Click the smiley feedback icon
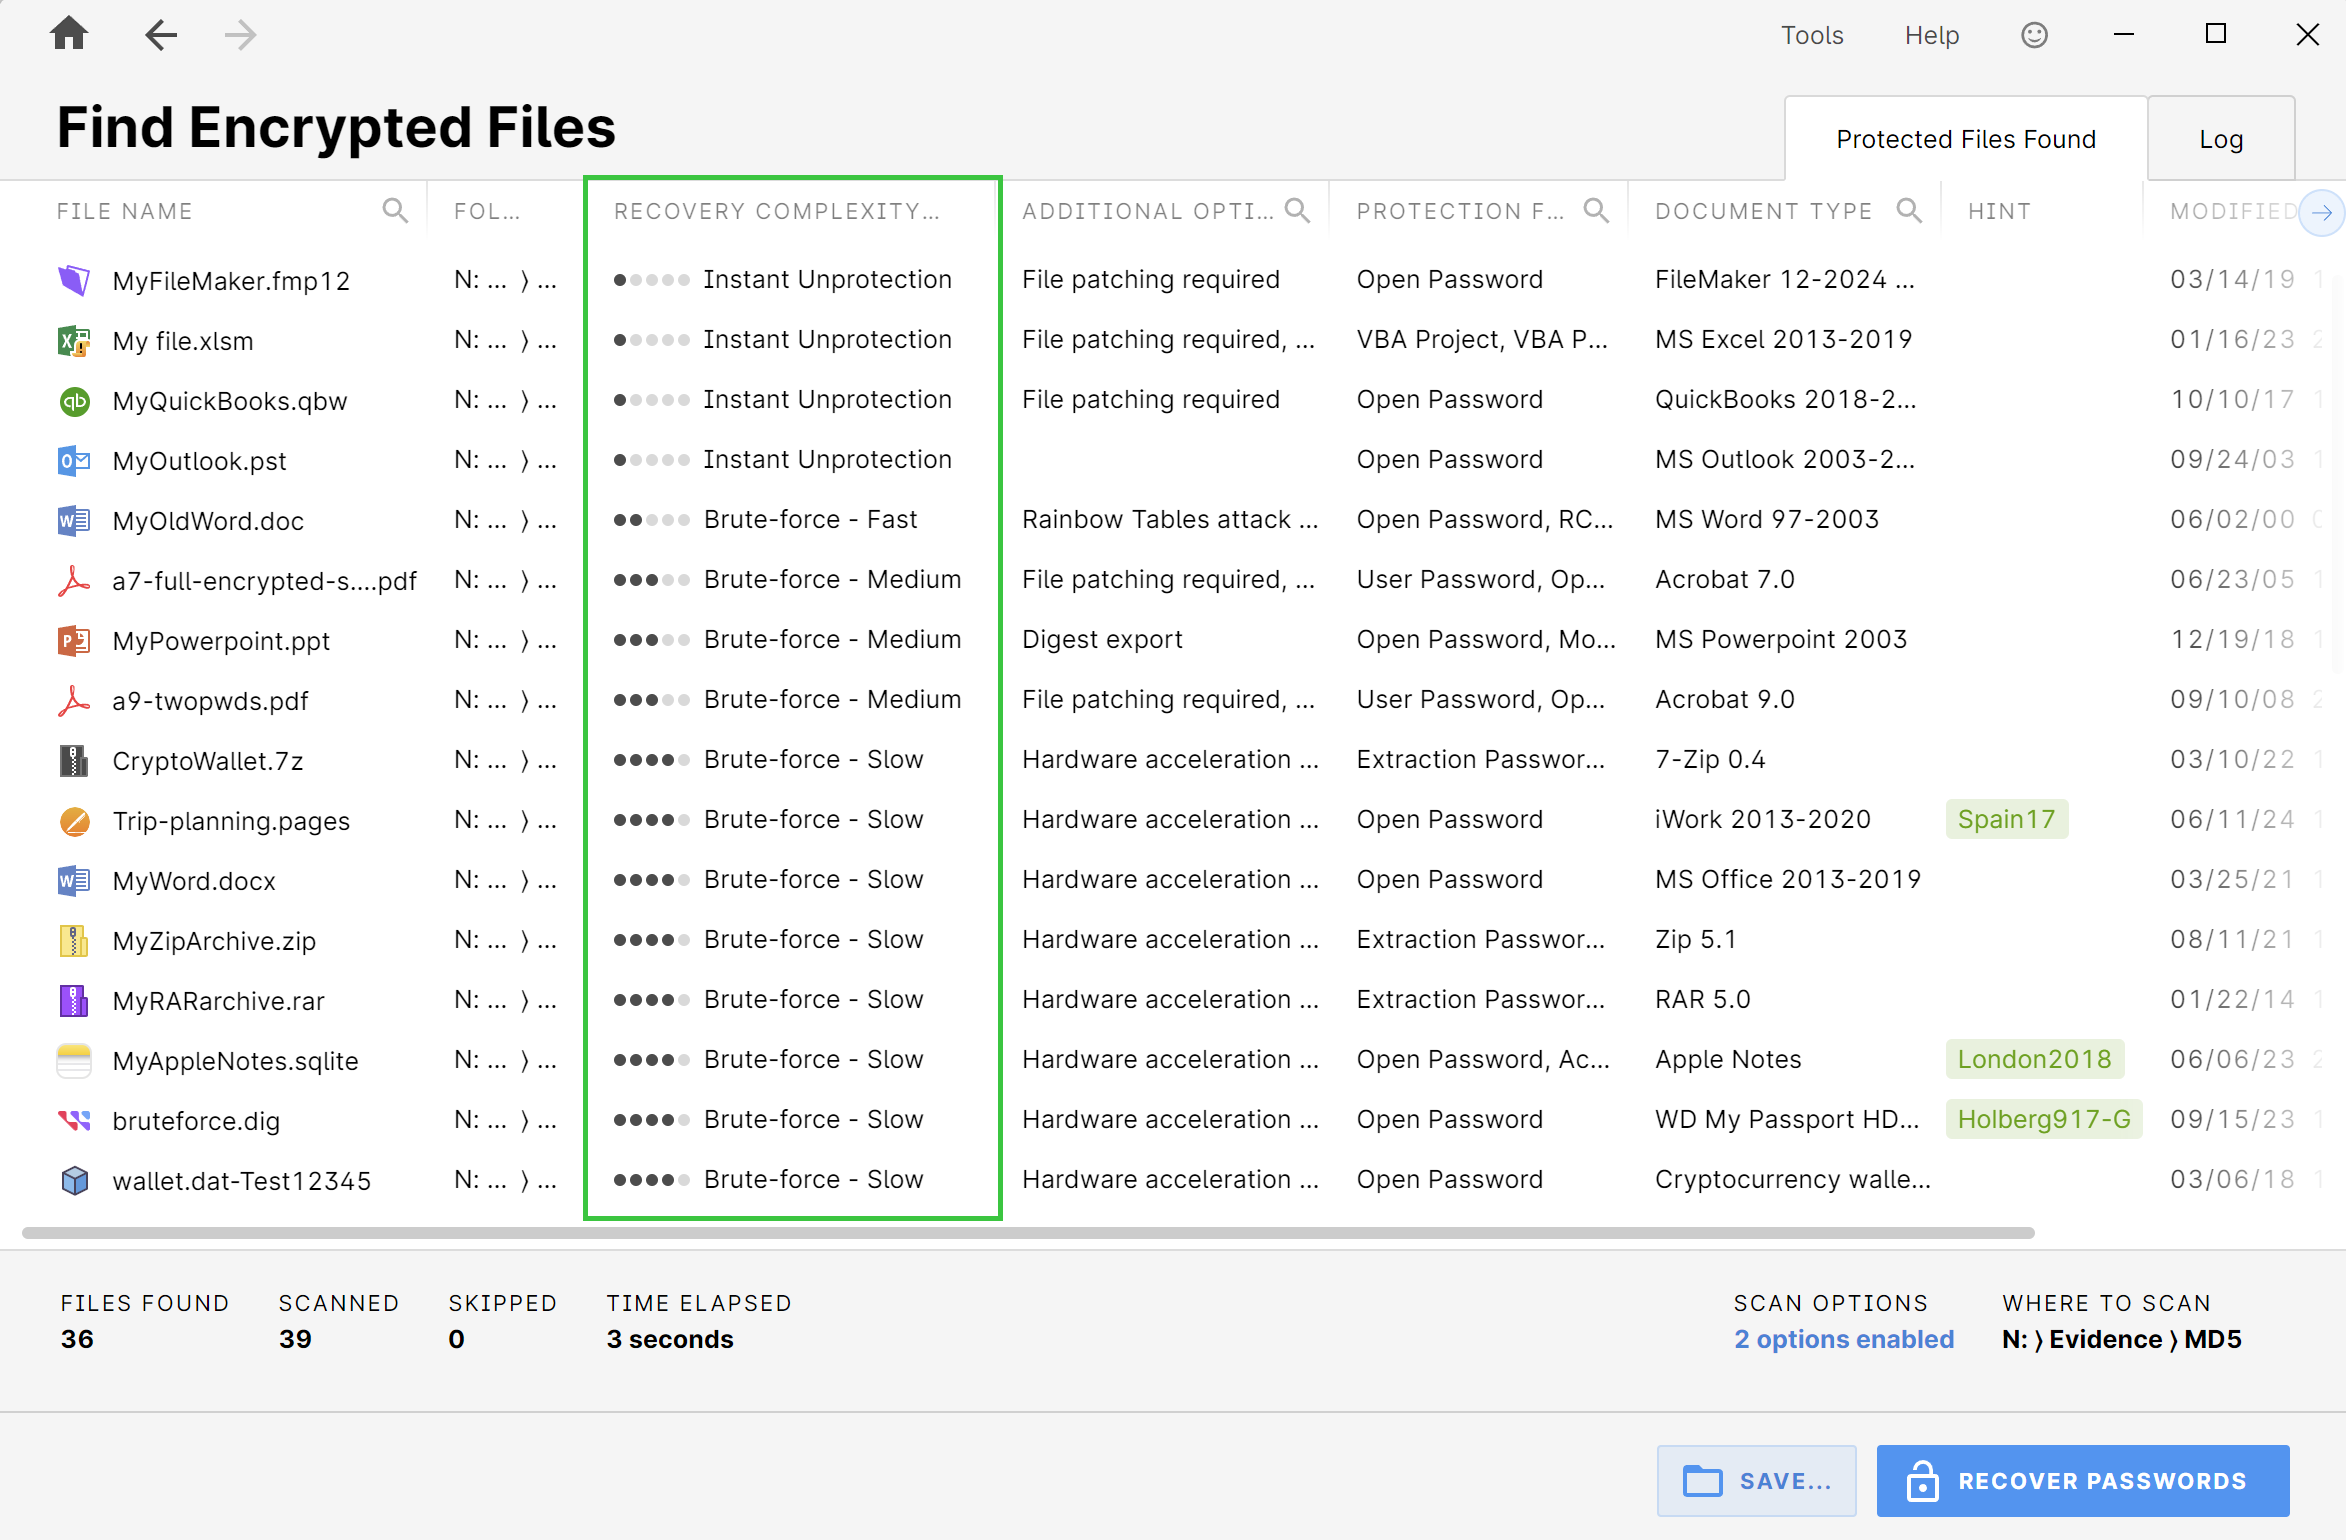The width and height of the screenshot is (2346, 1540). [2034, 35]
